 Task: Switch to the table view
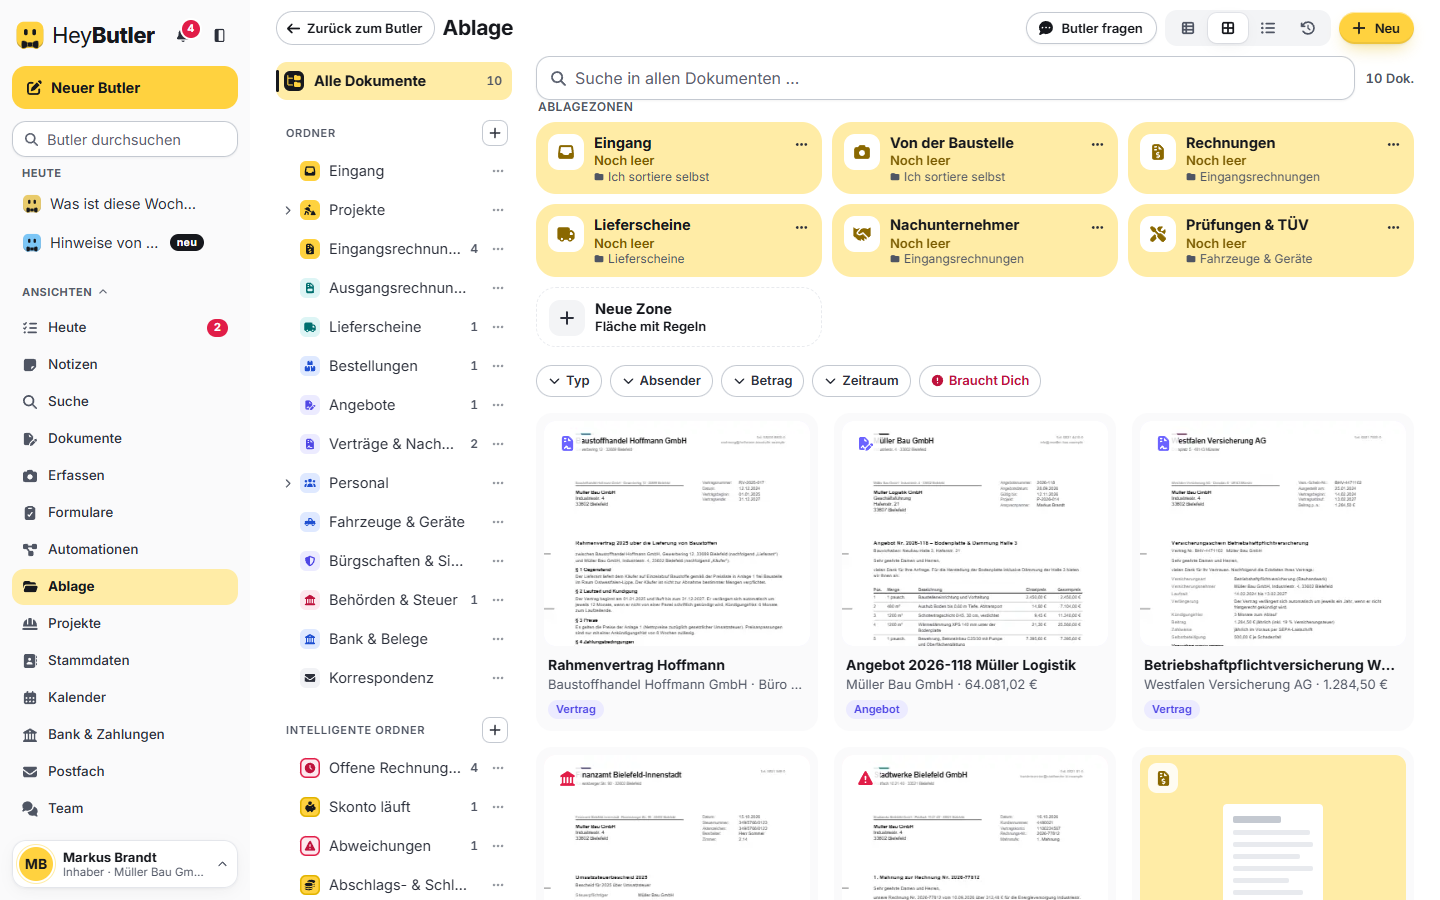tap(1188, 28)
